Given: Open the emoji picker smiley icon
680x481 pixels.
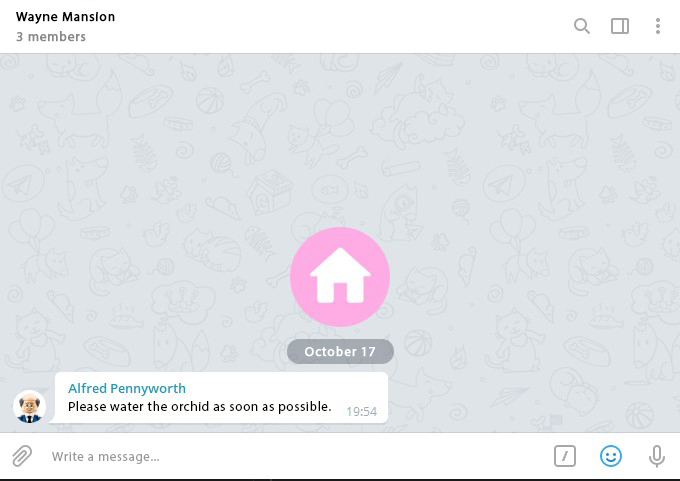Looking at the screenshot, I should click(x=611, y=456).
